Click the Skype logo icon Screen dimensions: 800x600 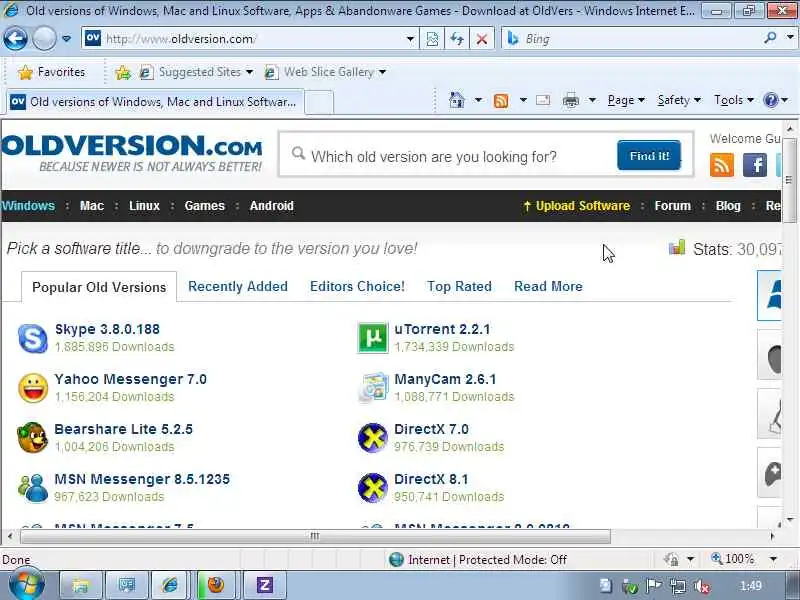coord(33,338)
